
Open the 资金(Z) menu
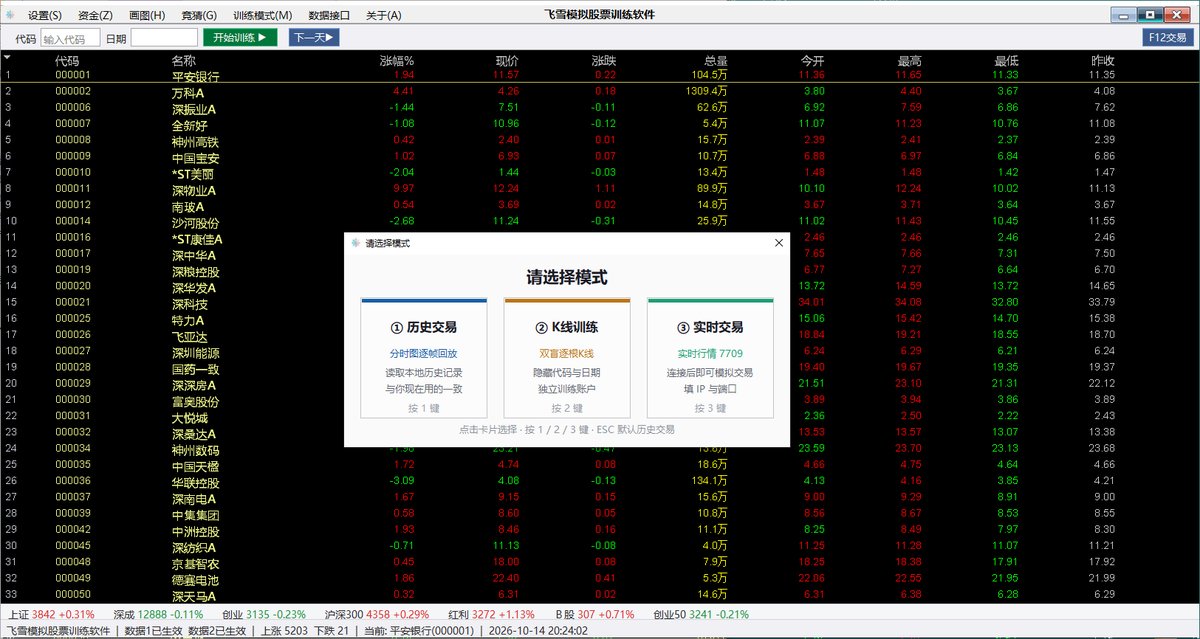(x=95, y=15)
